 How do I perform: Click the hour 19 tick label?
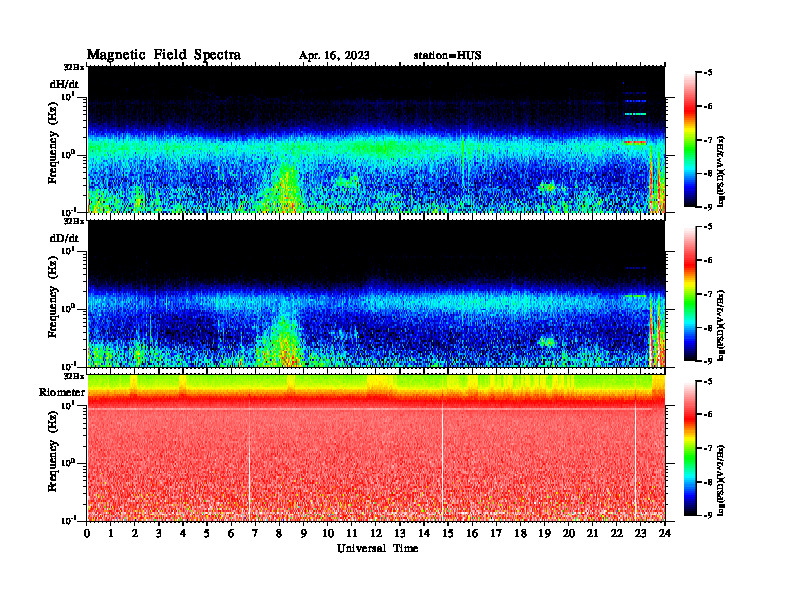[544, 533]
